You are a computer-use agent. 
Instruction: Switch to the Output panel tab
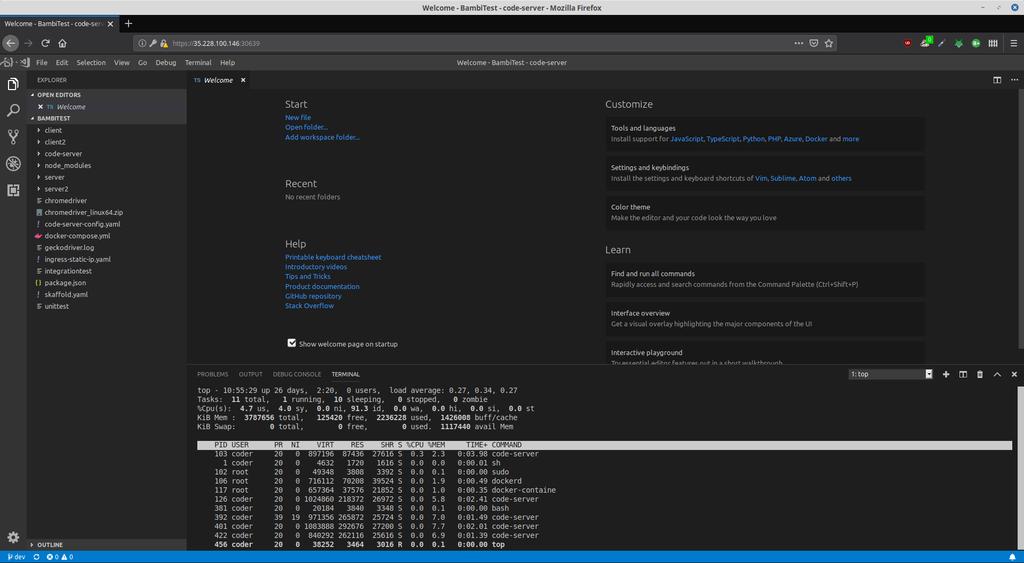pyautogui.click(x=251, y=374)
